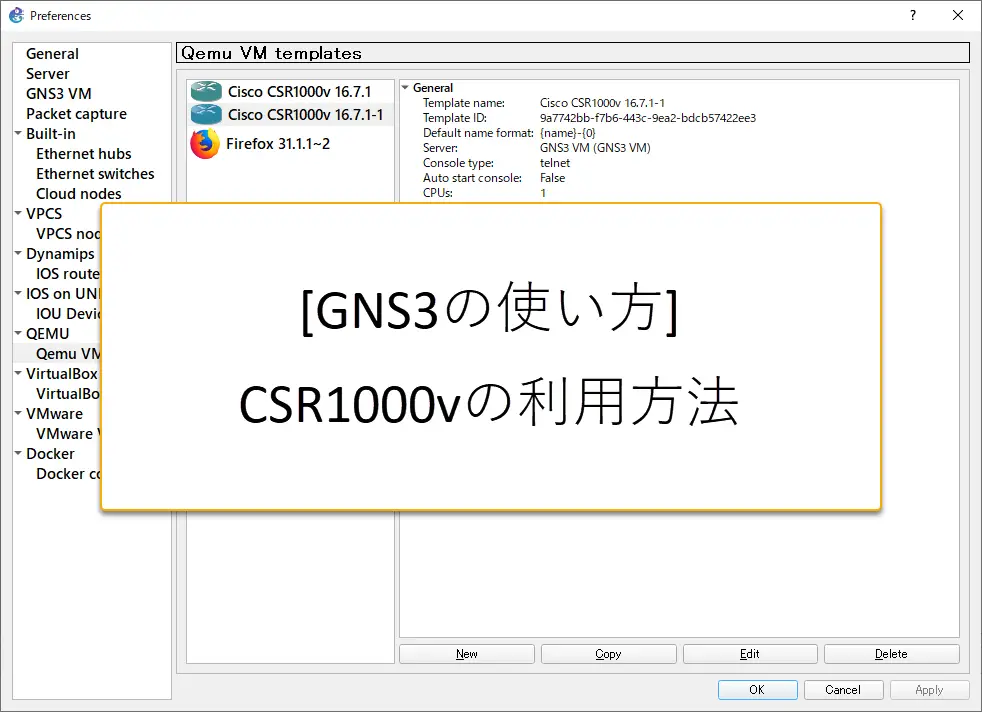Click the Default name format value {name}-{0}

pos(567,133)
